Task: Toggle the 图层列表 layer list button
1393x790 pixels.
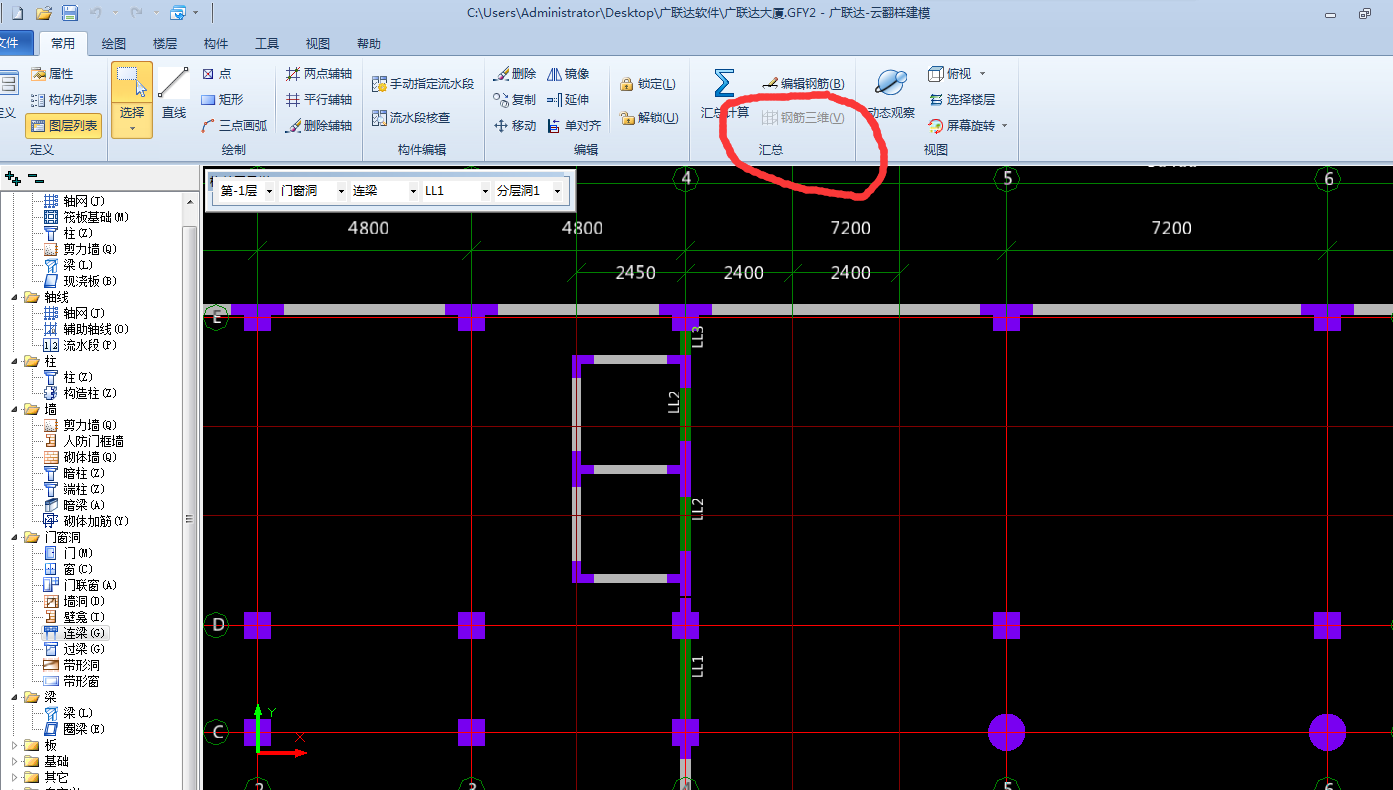Action: [64, 126]
